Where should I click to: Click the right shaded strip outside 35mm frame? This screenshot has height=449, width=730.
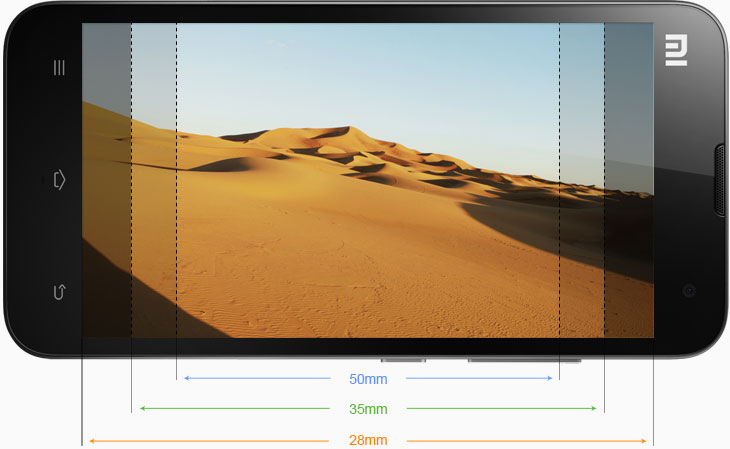pos(628,180)
